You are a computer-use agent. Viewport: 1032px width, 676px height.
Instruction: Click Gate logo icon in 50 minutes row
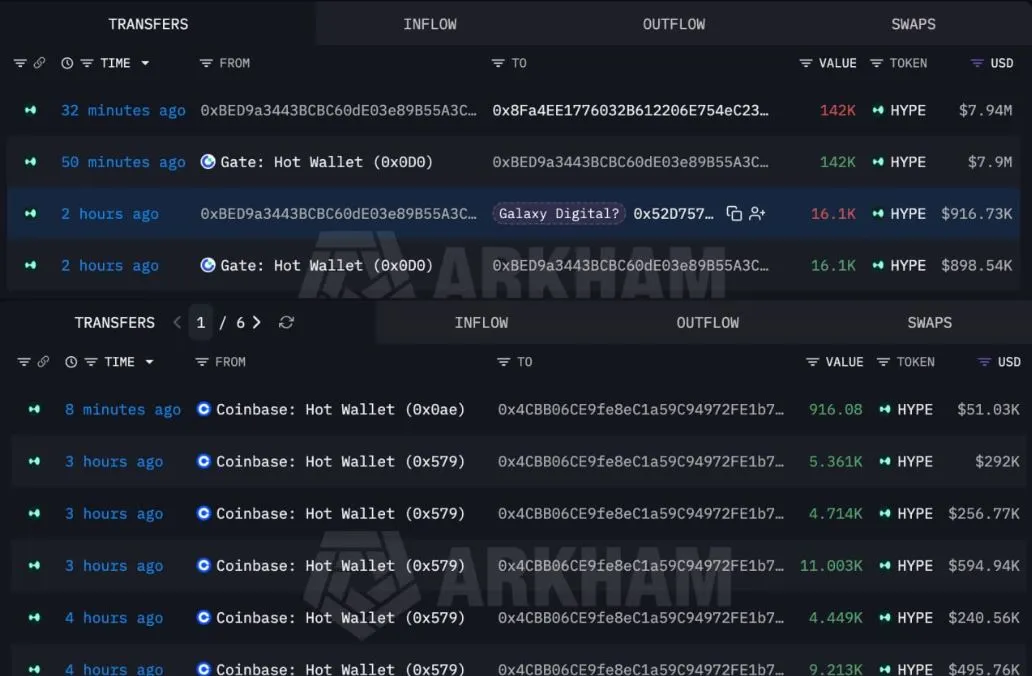click(208, 162)
